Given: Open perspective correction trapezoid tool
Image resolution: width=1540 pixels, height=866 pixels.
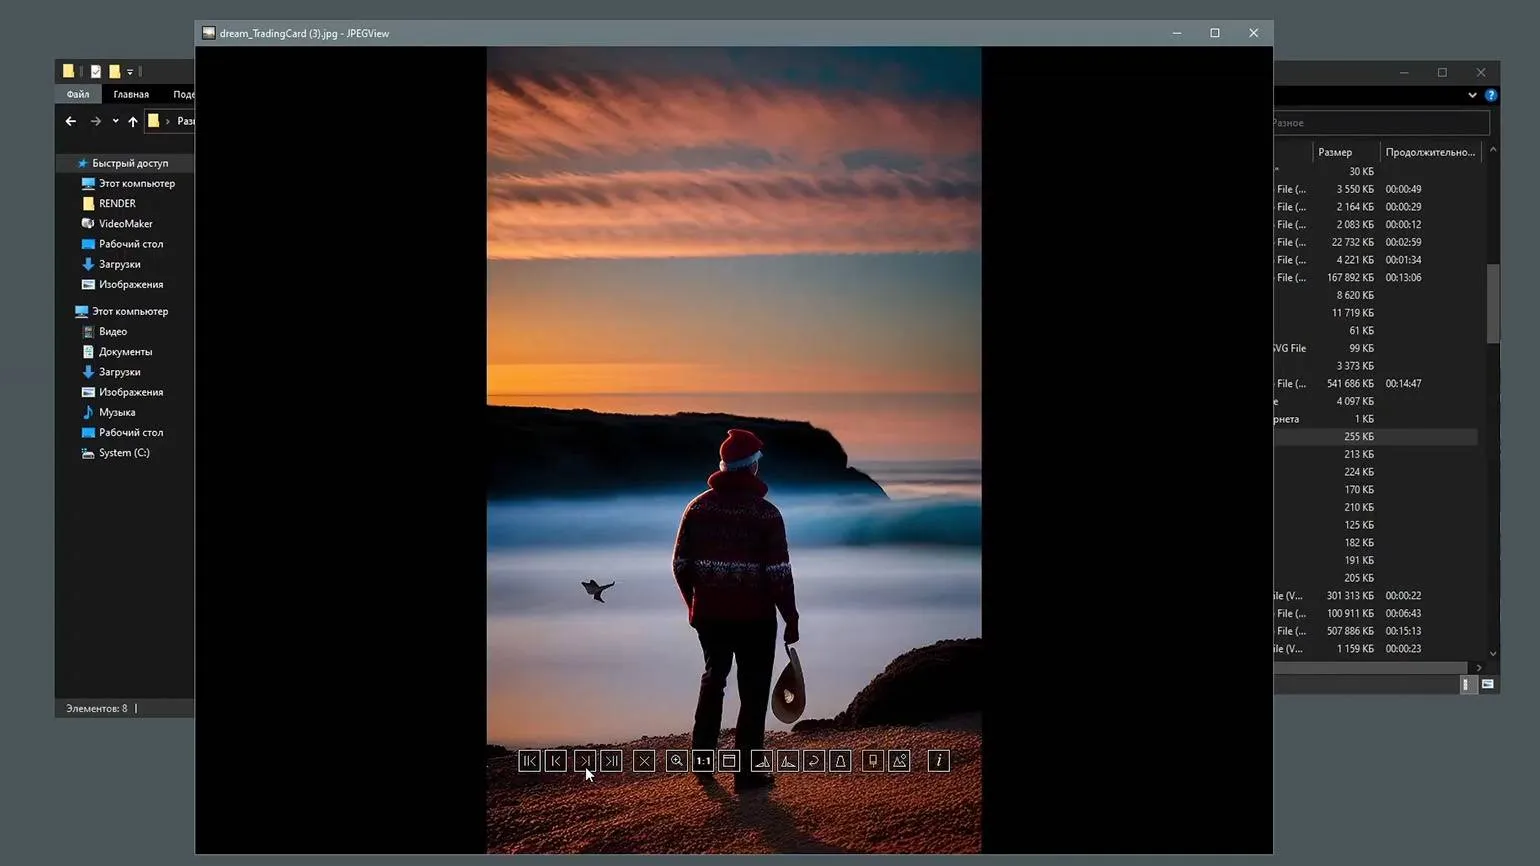Looking at the screenshot, I should click(840, 761).
